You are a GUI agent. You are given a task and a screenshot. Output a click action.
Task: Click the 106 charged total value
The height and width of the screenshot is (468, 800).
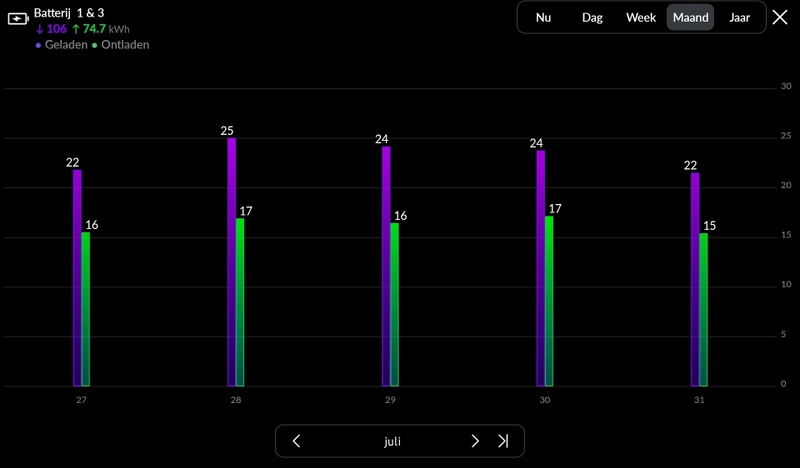point(57,29)
